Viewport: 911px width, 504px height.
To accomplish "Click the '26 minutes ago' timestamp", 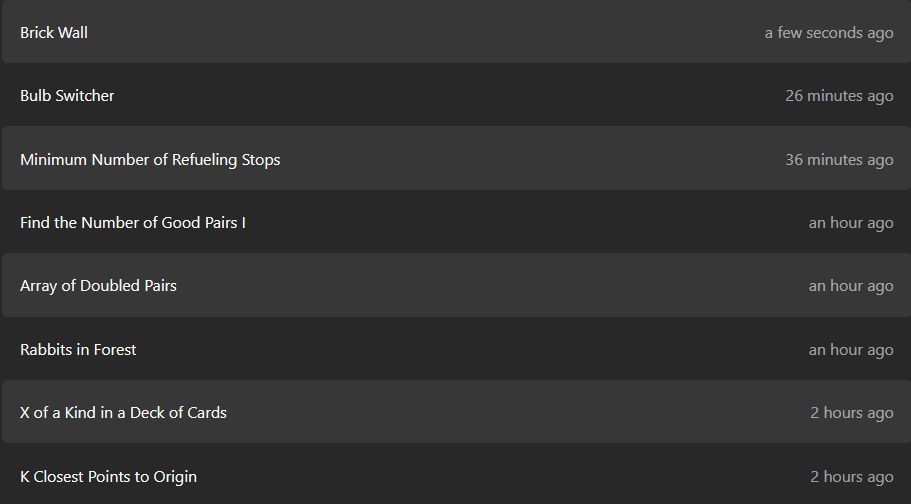I will point(840,96).
